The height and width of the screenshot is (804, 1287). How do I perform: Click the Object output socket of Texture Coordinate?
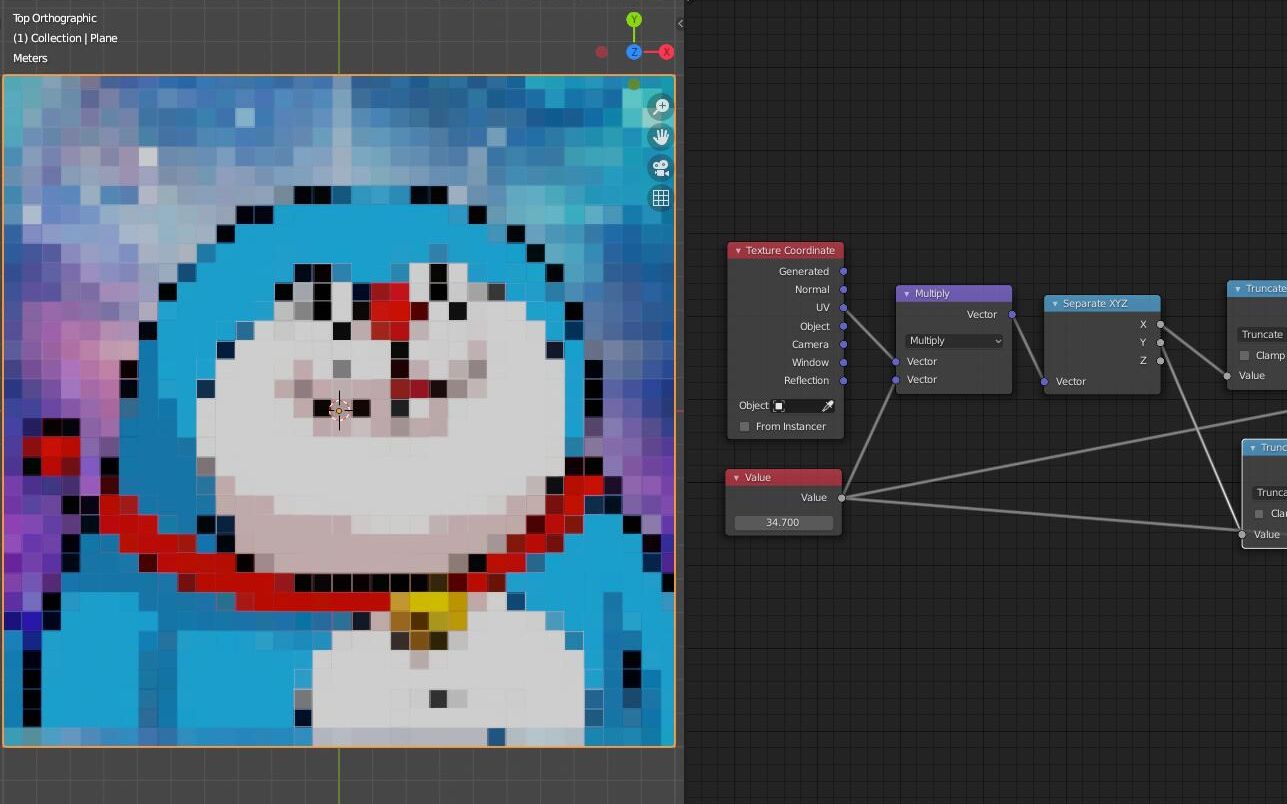coord(844,326)
